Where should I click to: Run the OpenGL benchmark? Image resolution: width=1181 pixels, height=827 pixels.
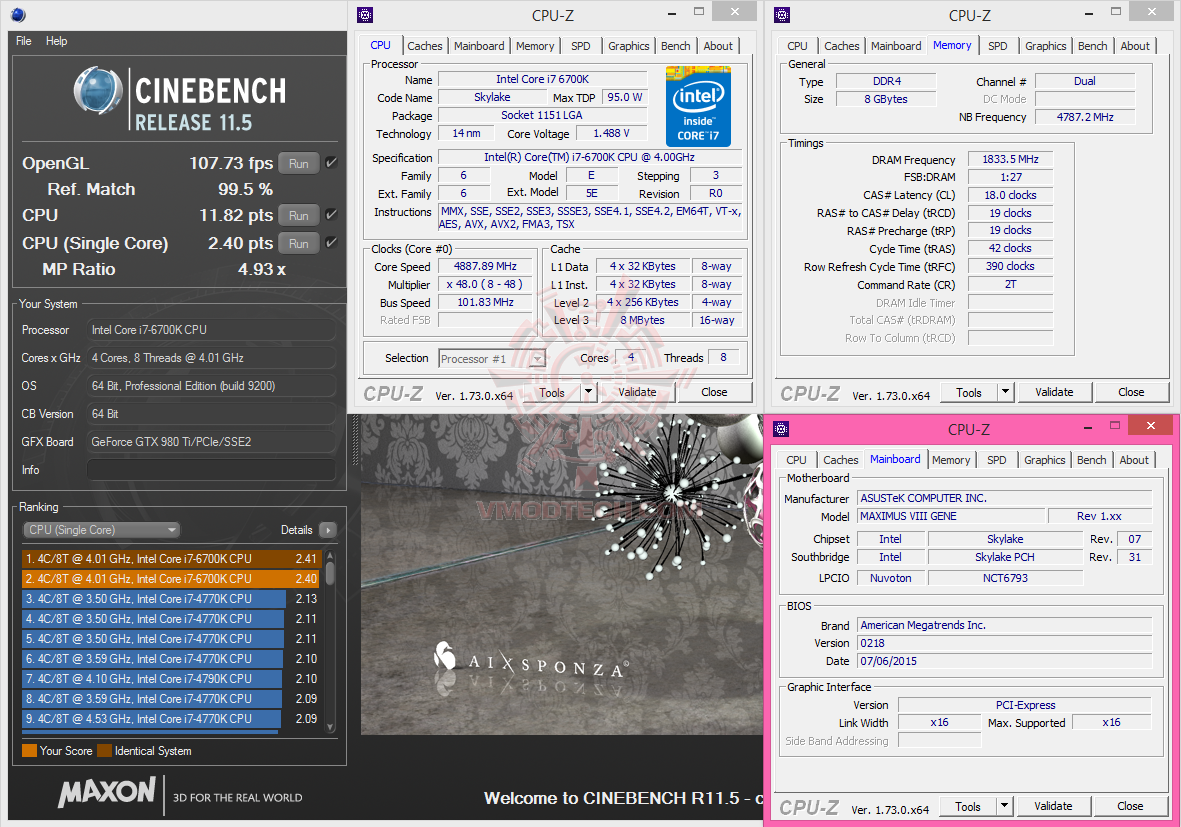(298, 163)
